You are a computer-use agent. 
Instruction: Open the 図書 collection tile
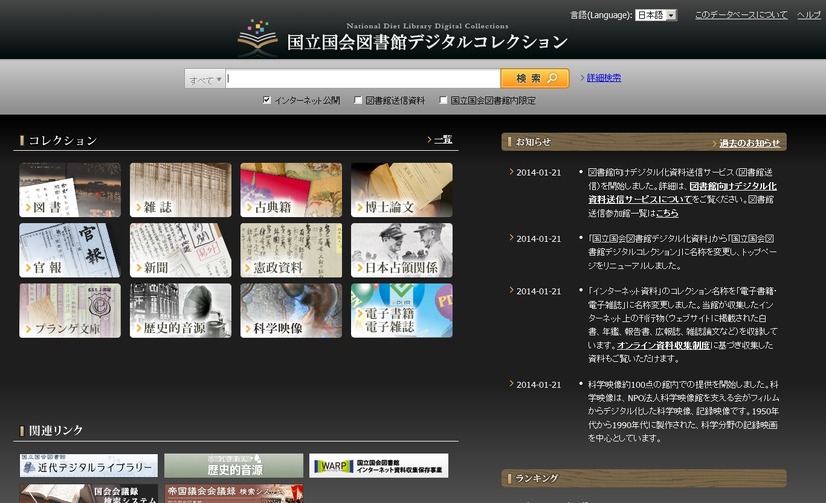(70, 190)
